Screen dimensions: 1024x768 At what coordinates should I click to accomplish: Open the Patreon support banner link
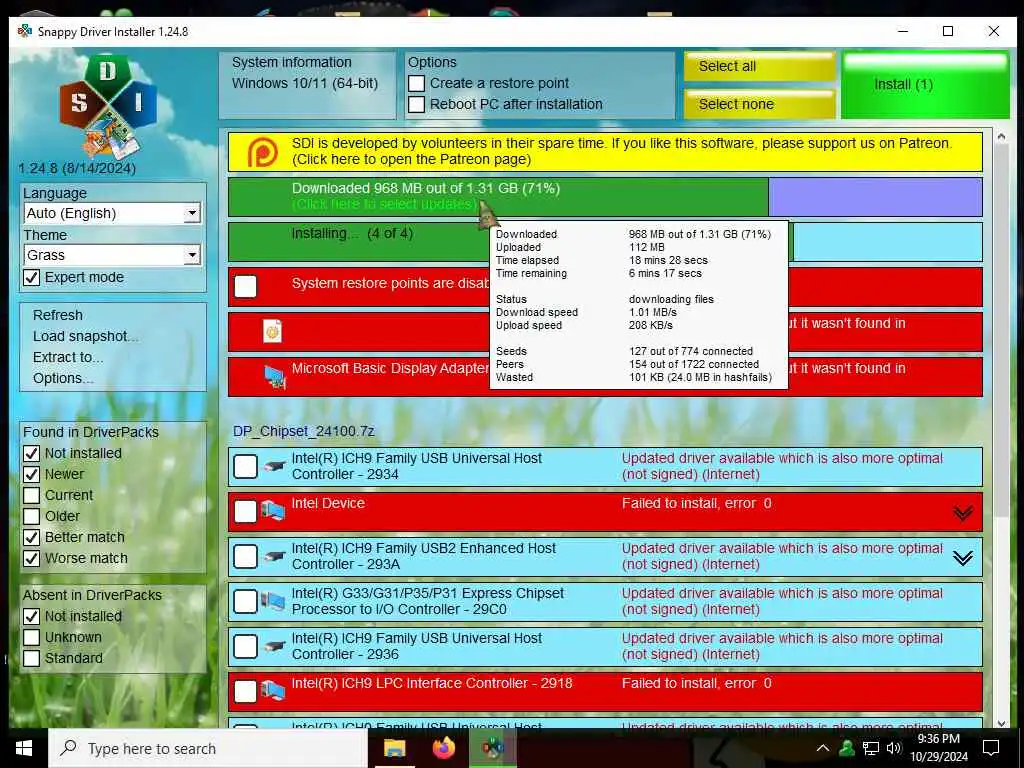pyautogui.click(x=605, y=152)
